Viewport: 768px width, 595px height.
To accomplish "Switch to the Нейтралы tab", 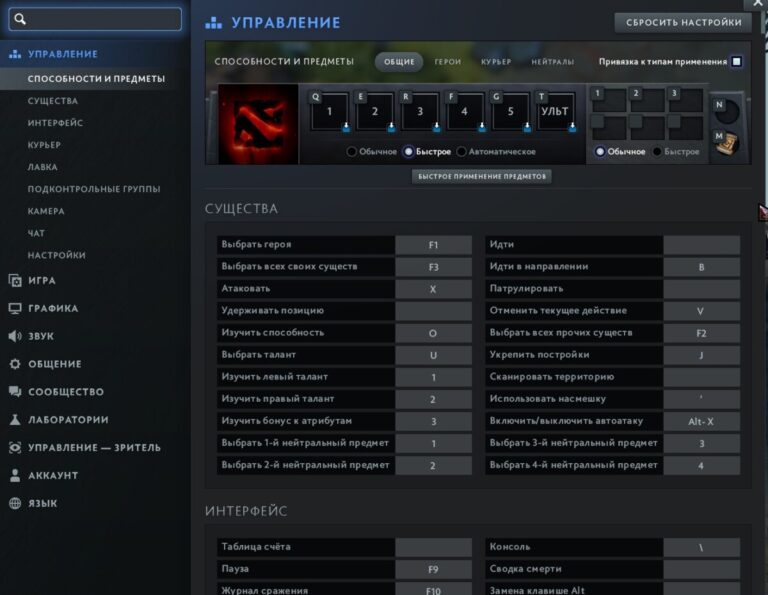I will 552,62.
